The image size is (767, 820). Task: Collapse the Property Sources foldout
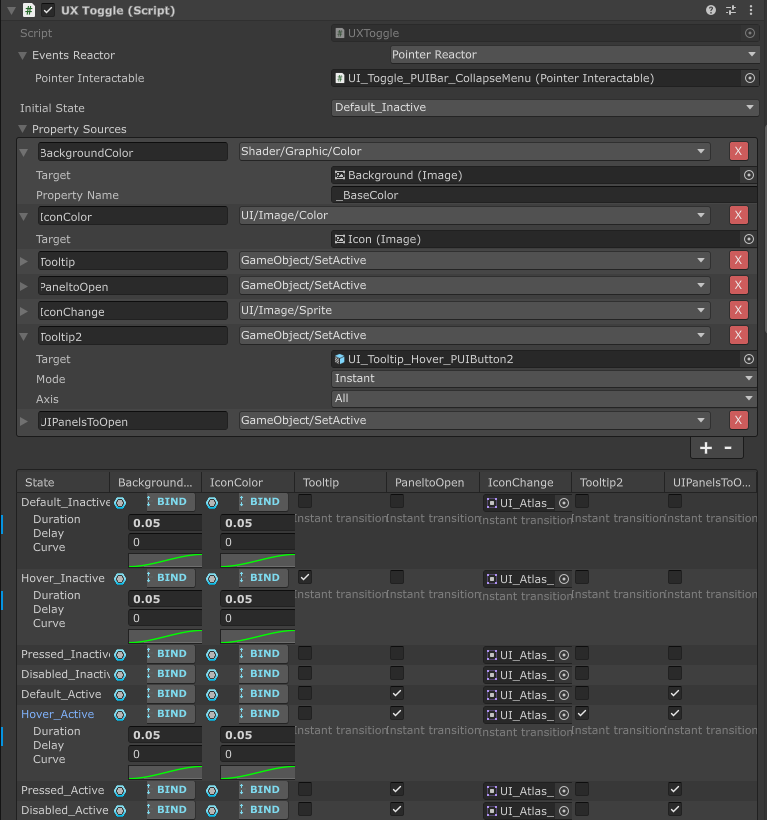[x=22, y=129]
